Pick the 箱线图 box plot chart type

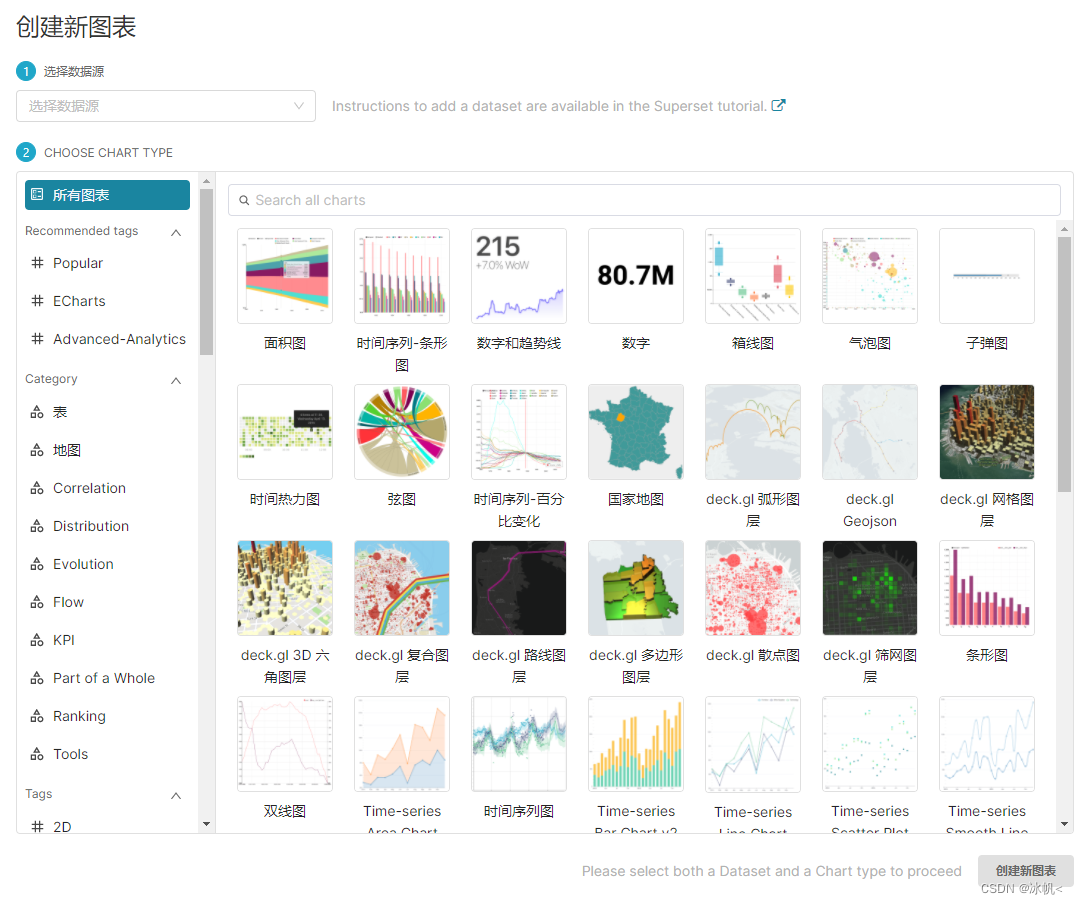752,276
